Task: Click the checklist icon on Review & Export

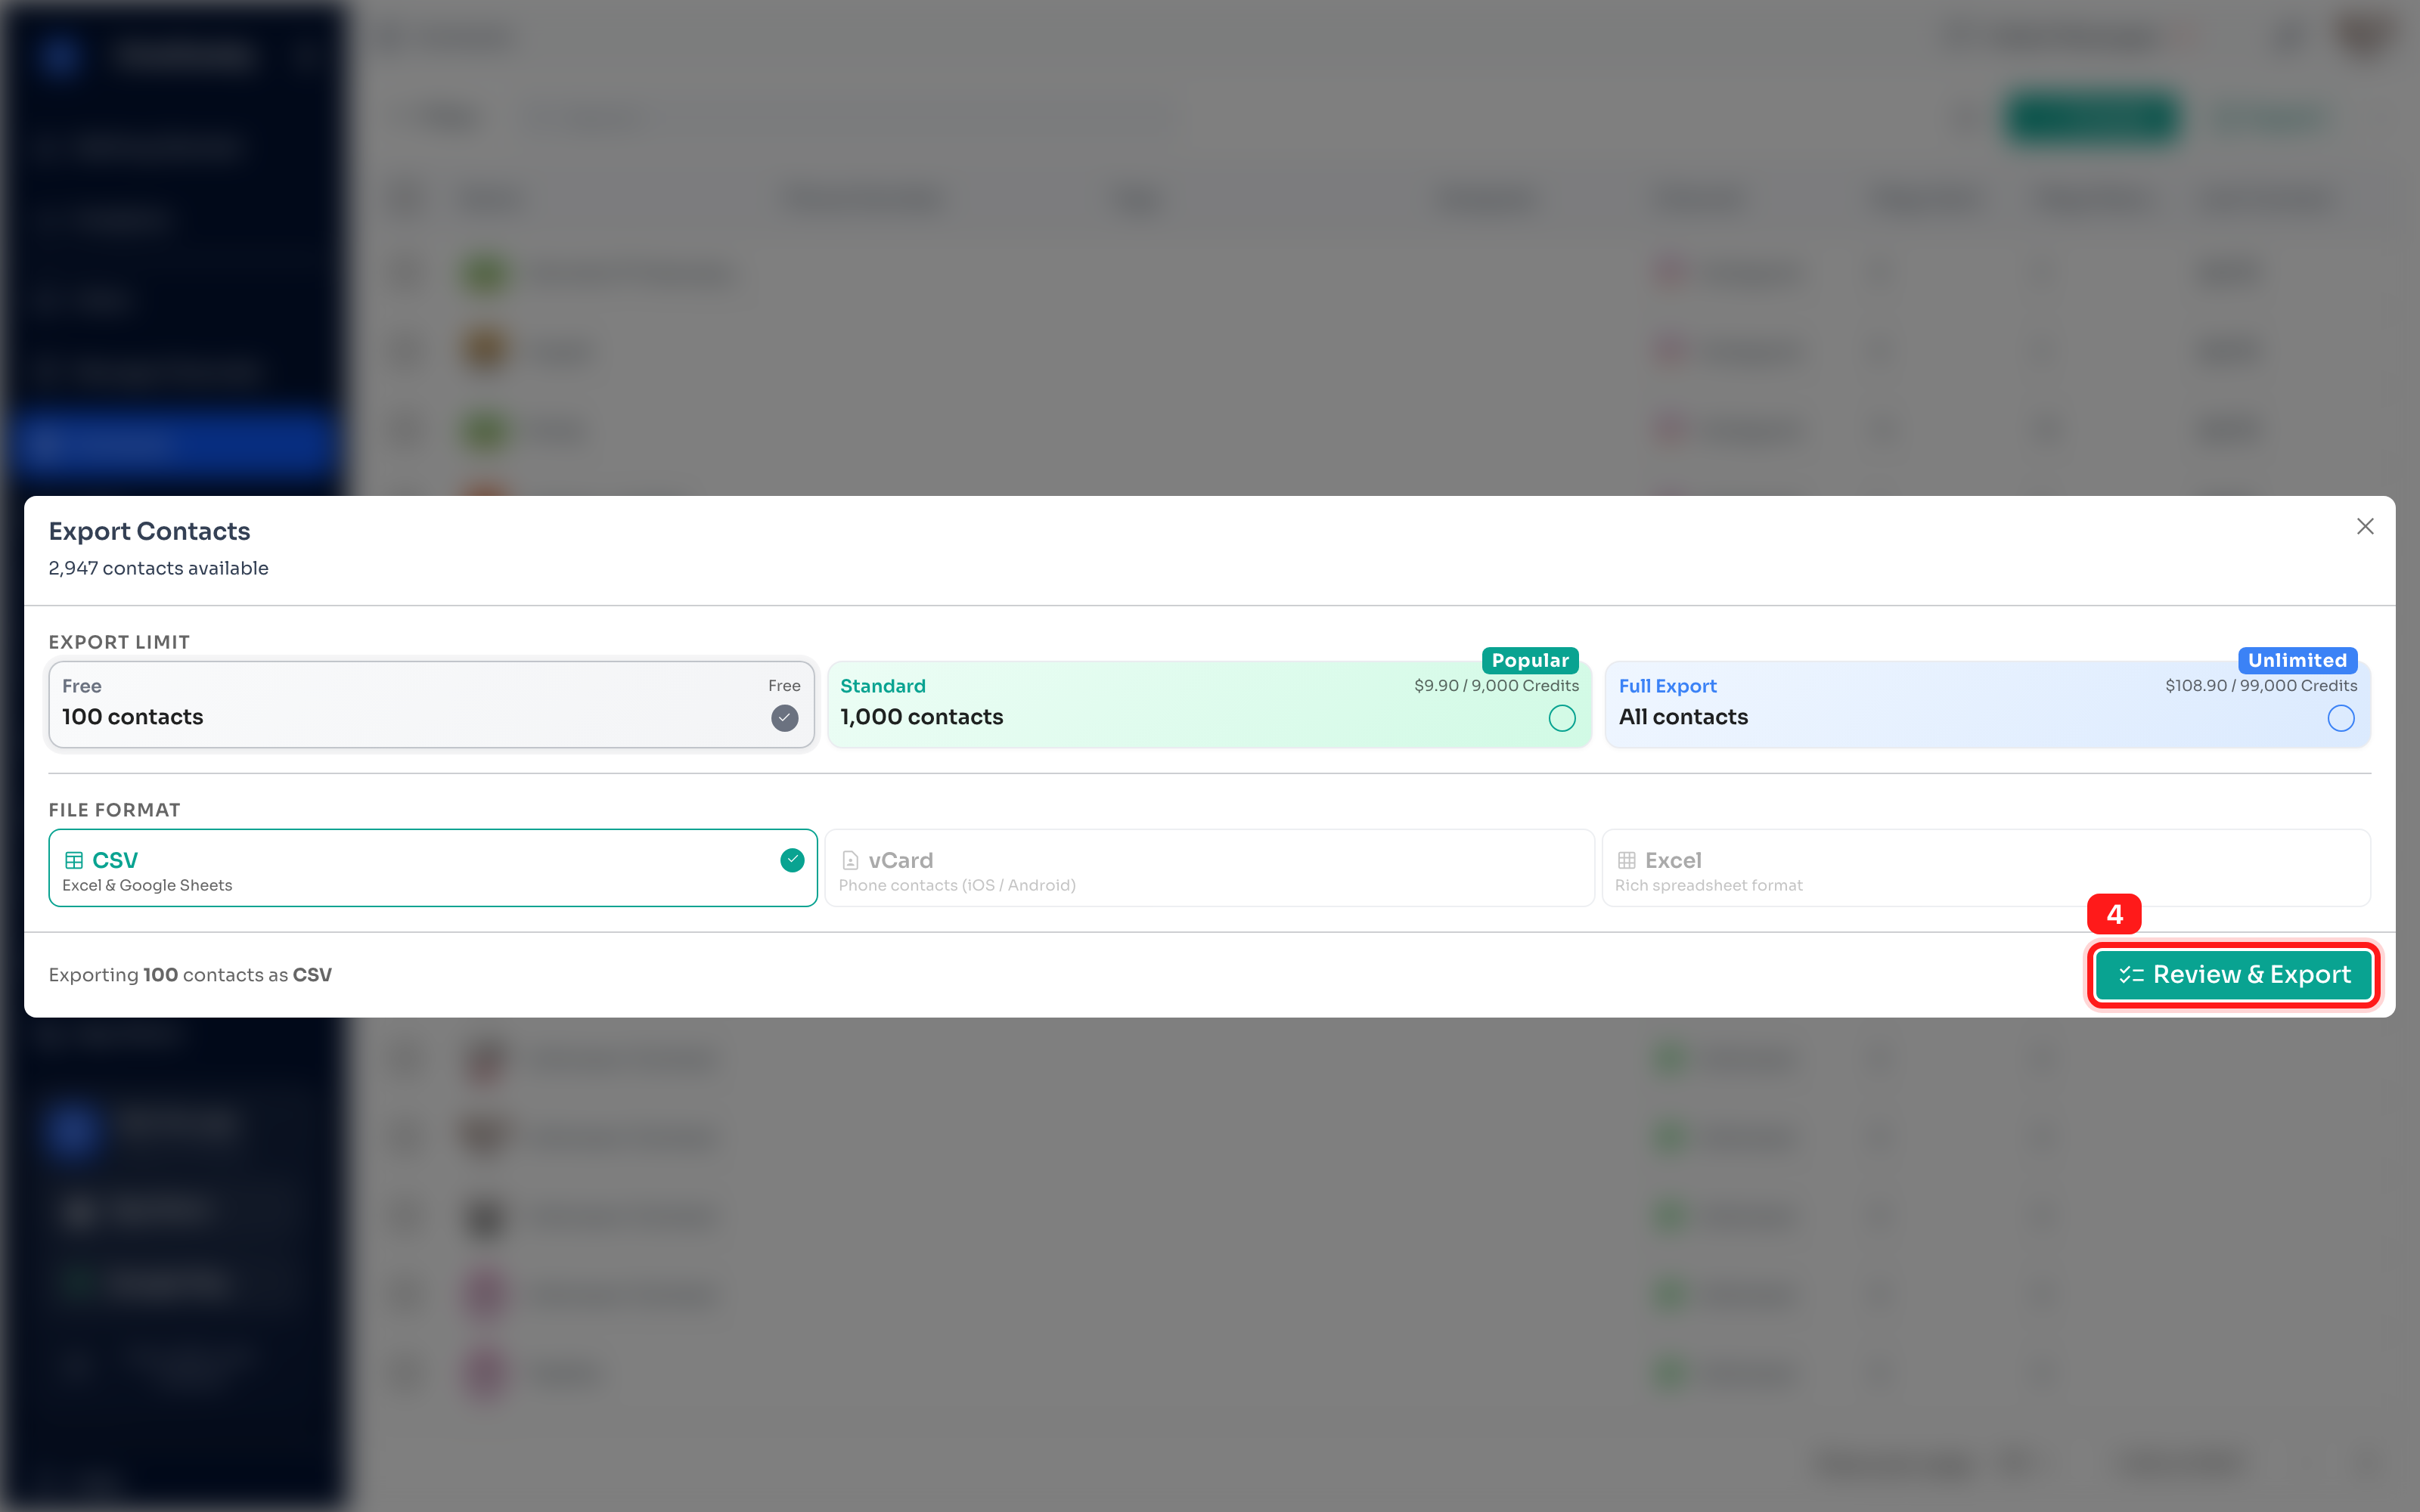Action: [2131, 975]
